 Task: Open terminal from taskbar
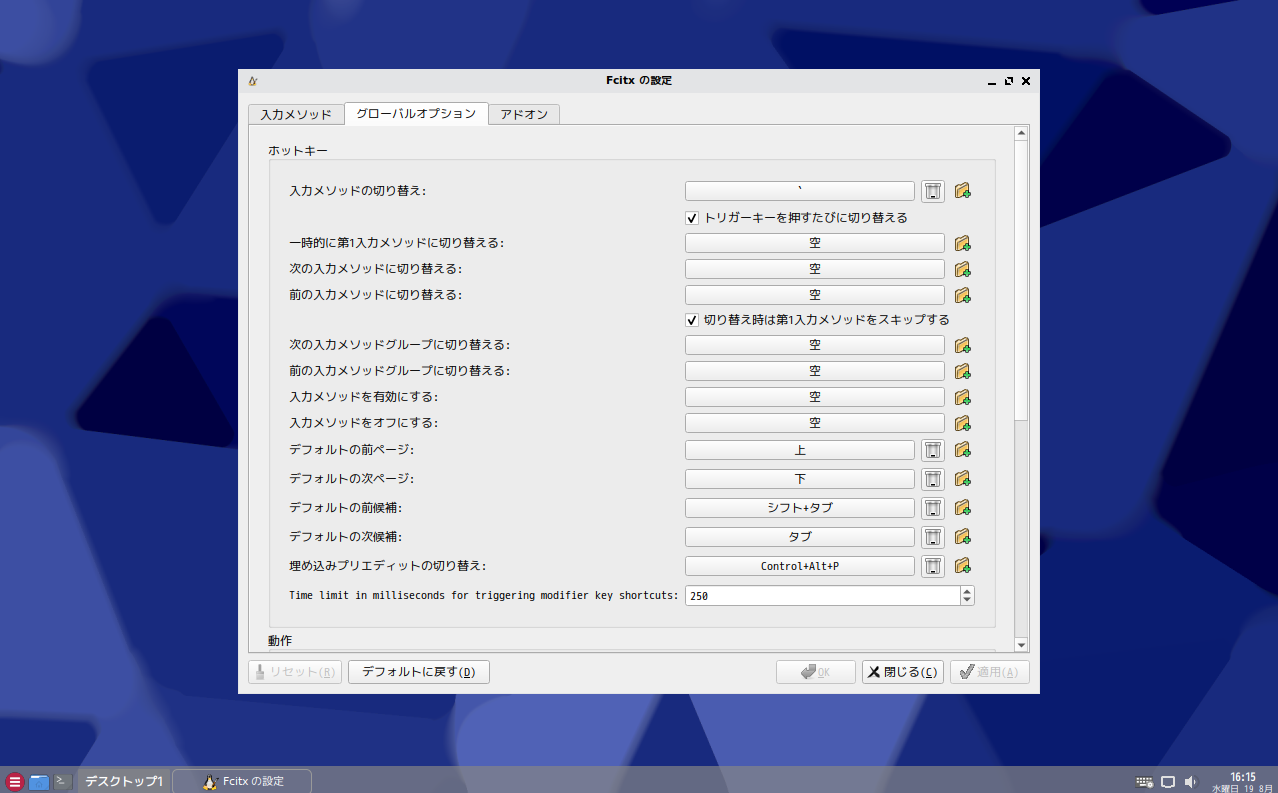click(63, 781)
